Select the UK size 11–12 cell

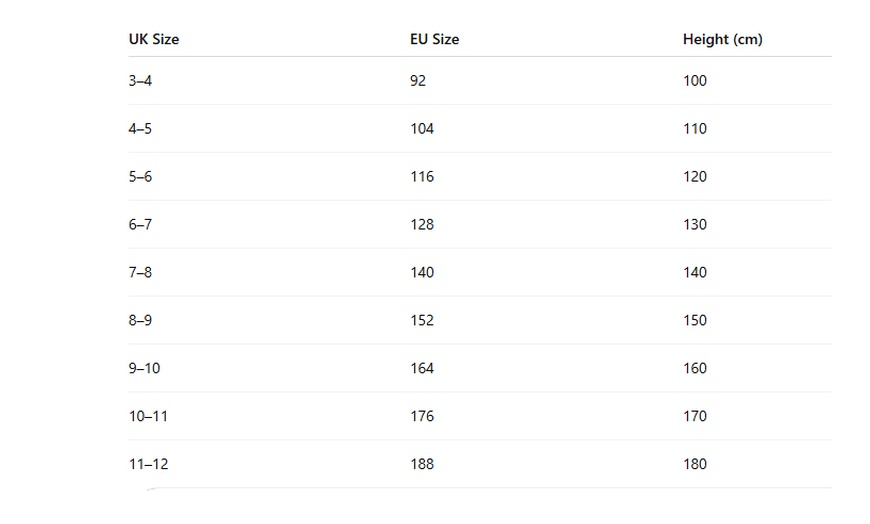point(148,465)
